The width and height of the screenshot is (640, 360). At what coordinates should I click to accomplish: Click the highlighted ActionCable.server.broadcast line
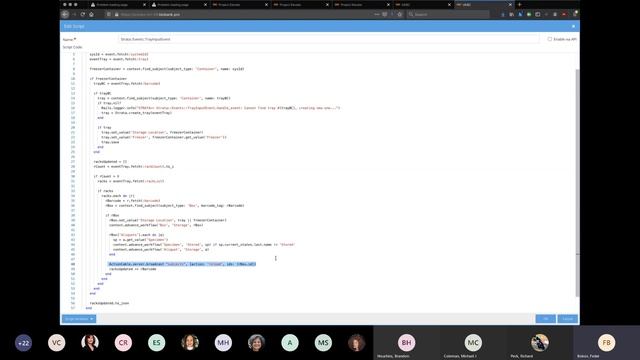click(x=182, y=264)
